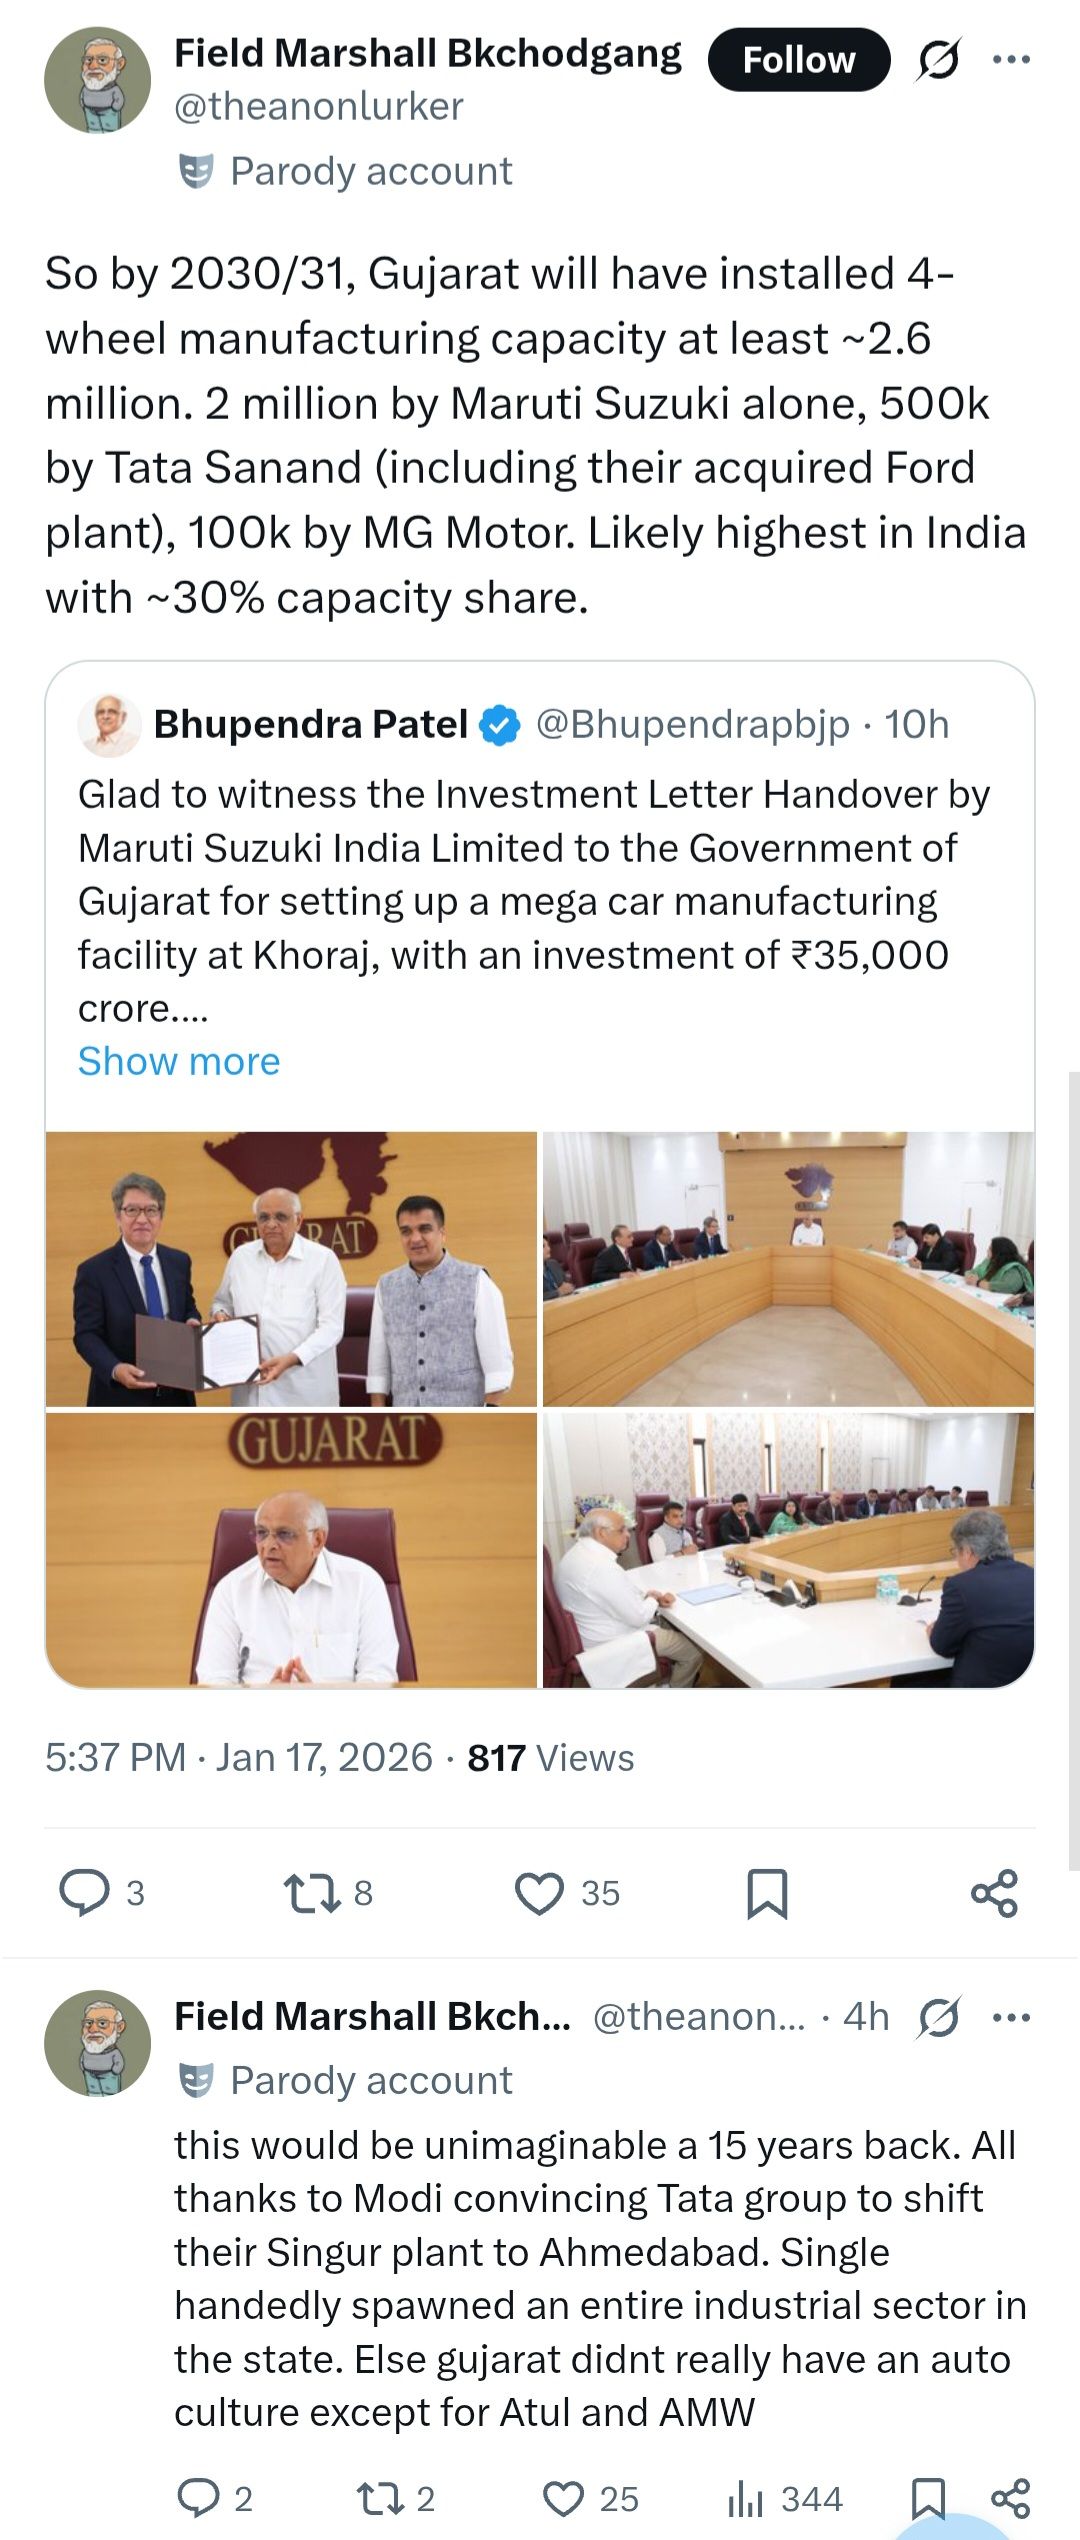Open Field Marshall Bkchodgang profile avatar
Image resolution: width=1080 pixels, height=2540 pixels.
pyautogui.click(x=97, y=80)
